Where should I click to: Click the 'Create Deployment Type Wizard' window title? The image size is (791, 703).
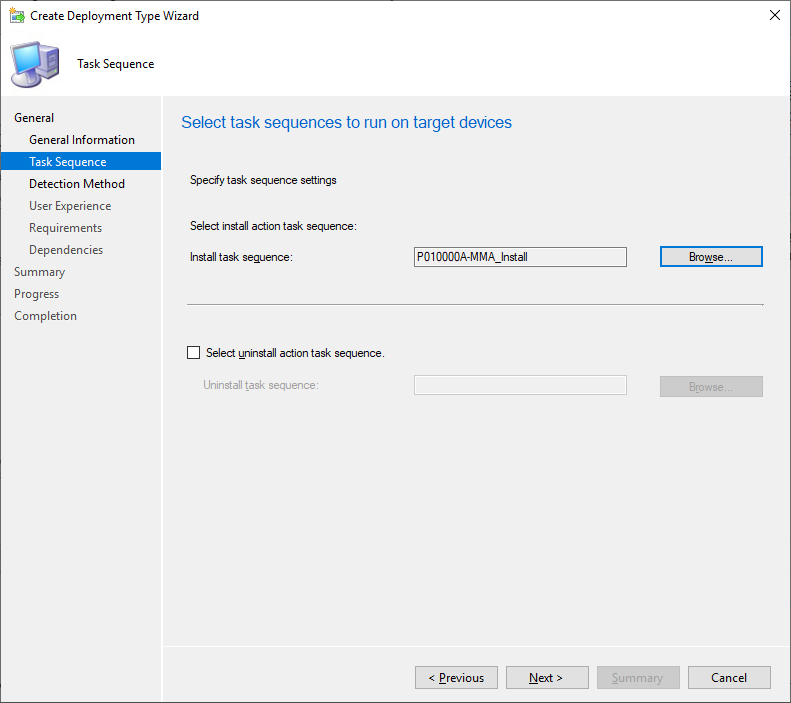coord(115,16)
